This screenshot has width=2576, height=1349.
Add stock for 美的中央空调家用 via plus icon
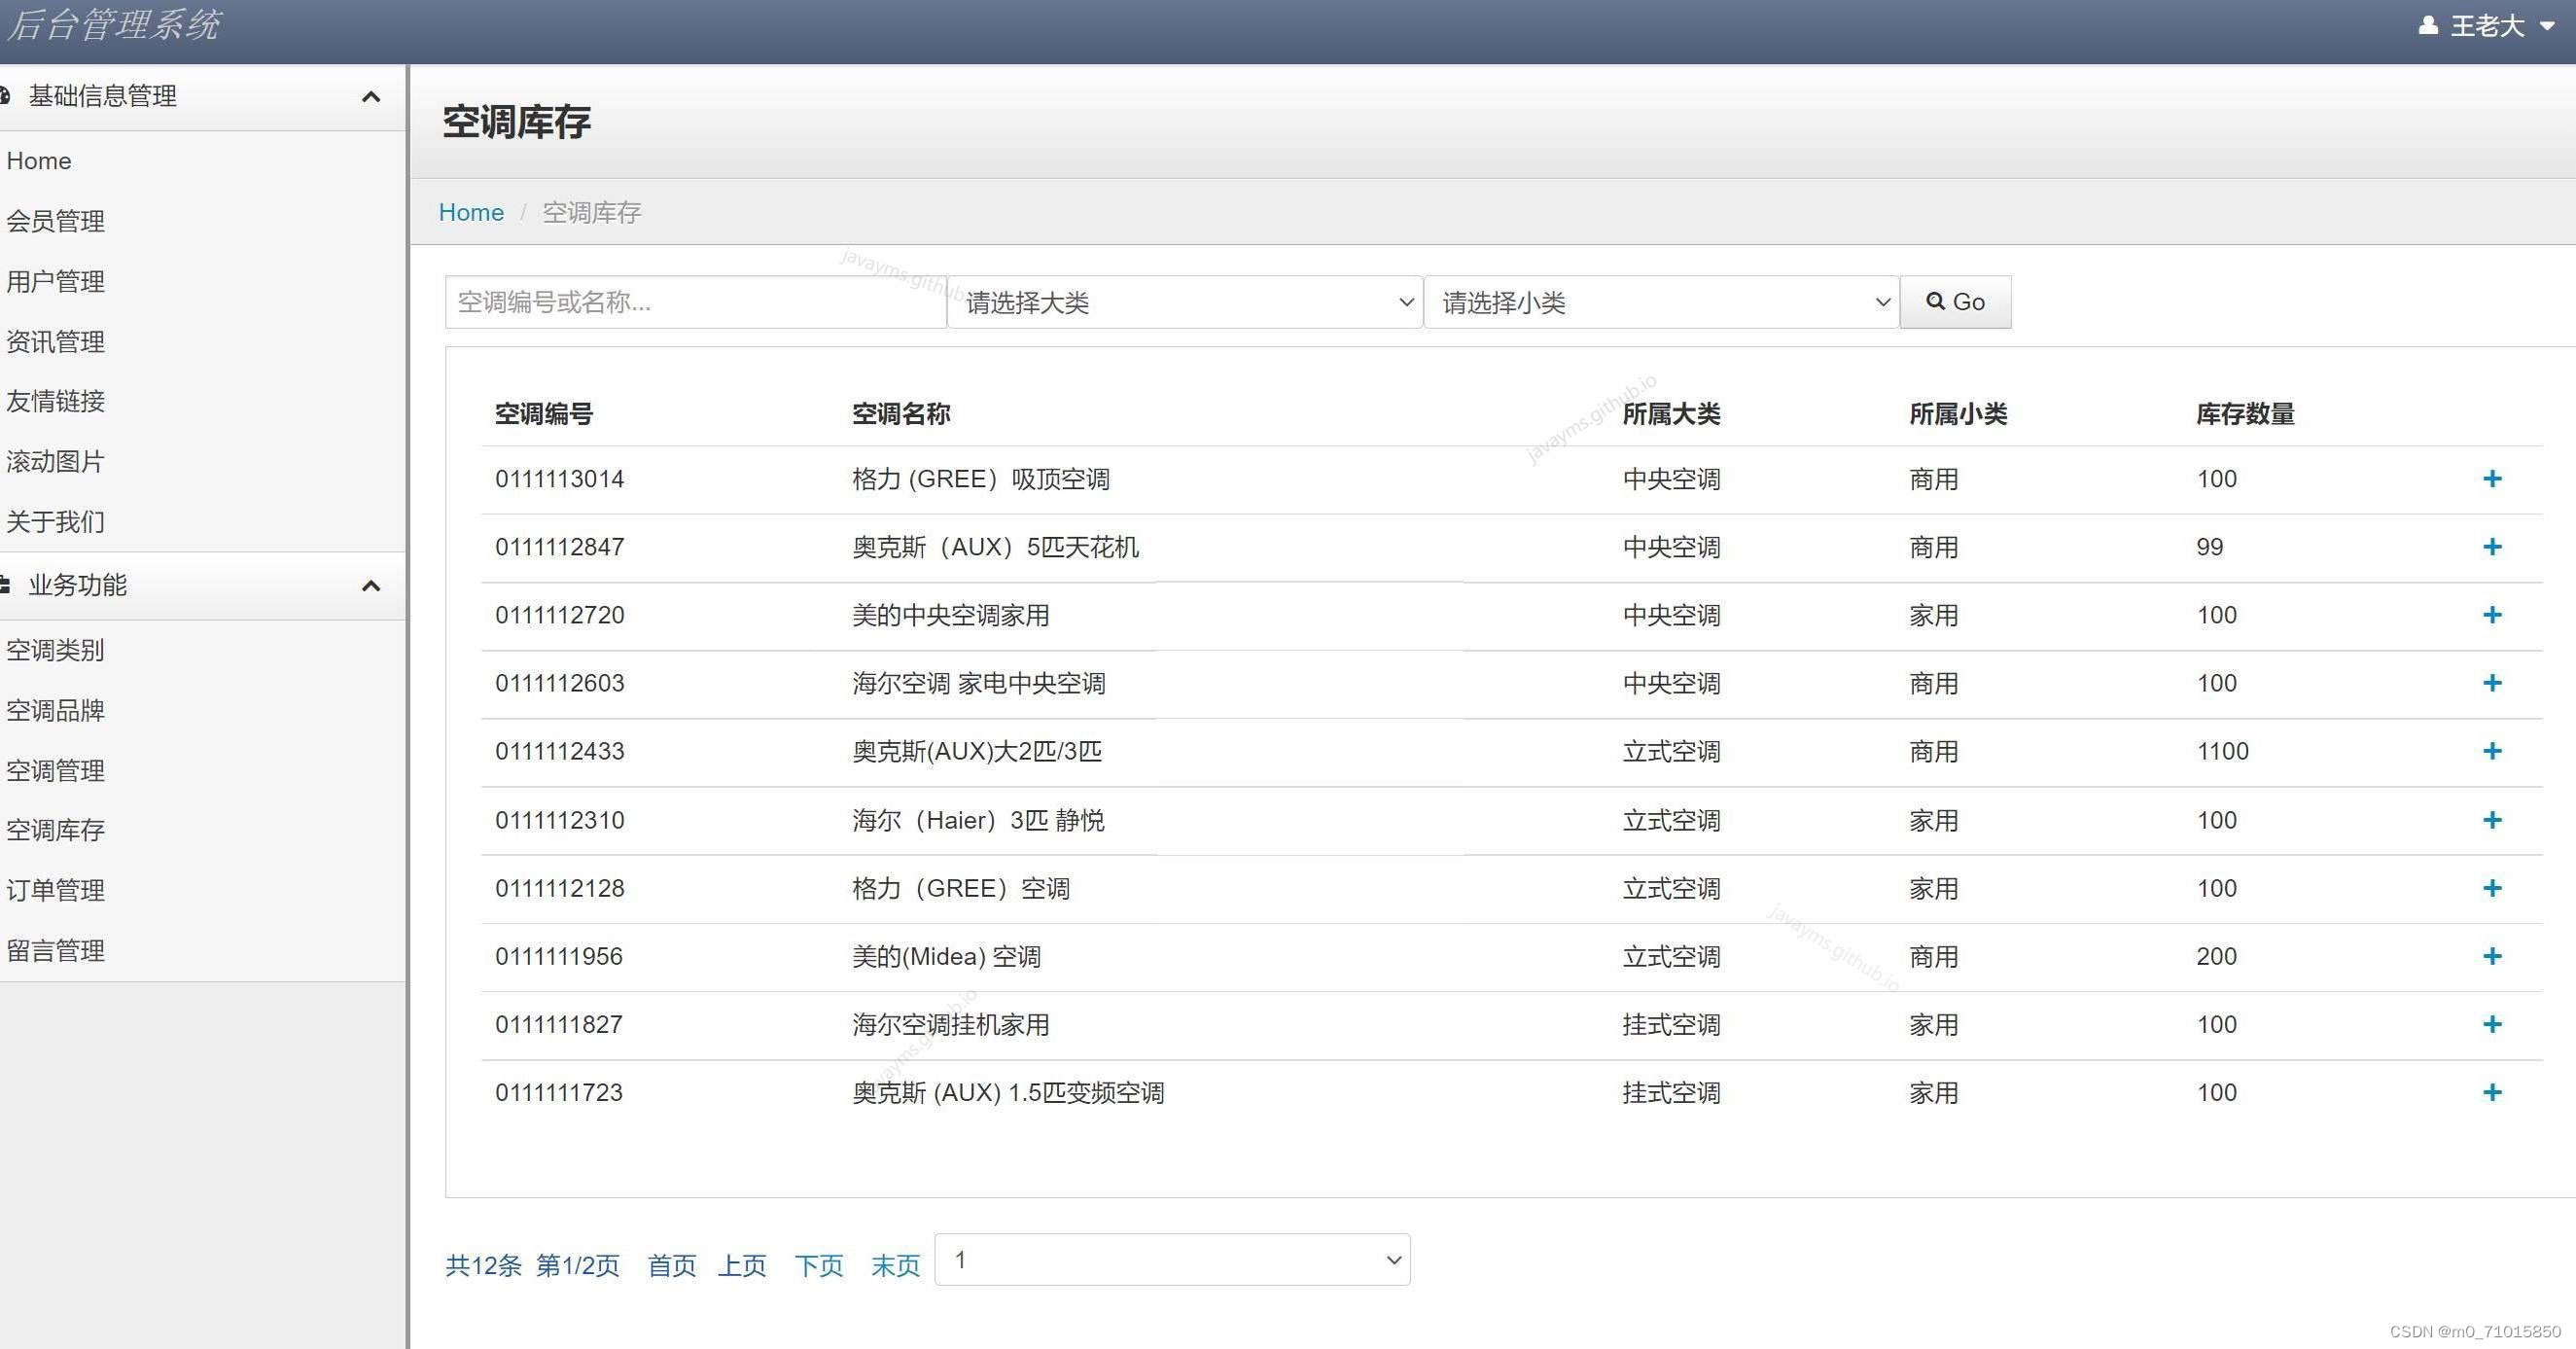tap(2492, 615)
